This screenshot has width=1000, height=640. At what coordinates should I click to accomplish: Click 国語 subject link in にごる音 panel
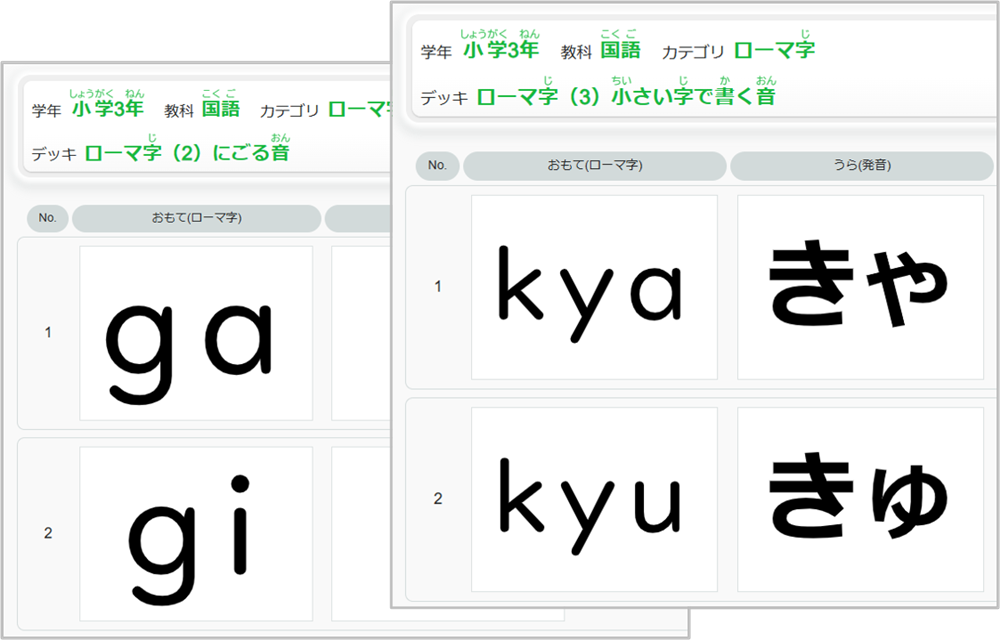221,109
